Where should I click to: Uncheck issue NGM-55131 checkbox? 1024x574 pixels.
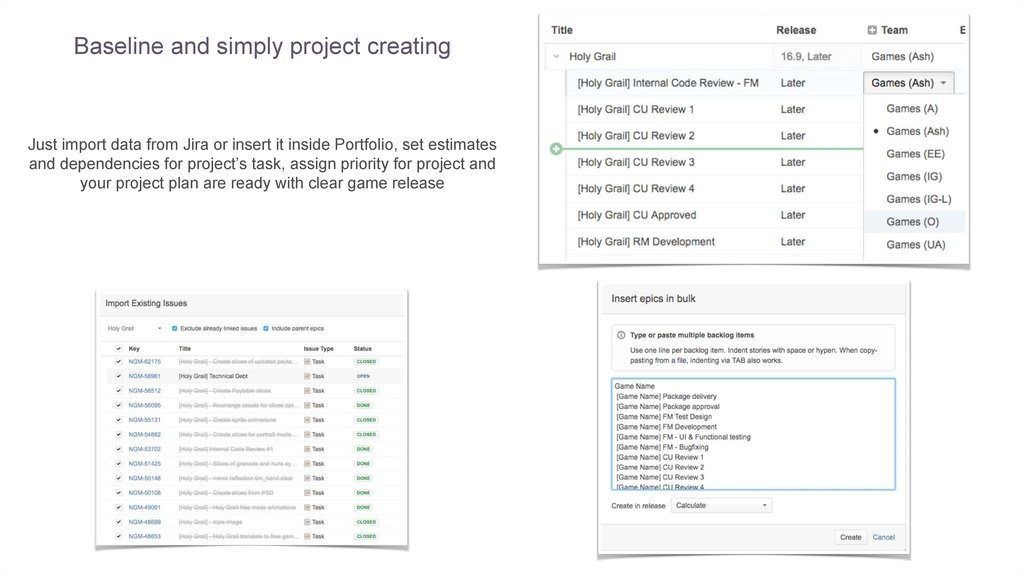click(118, 420)
